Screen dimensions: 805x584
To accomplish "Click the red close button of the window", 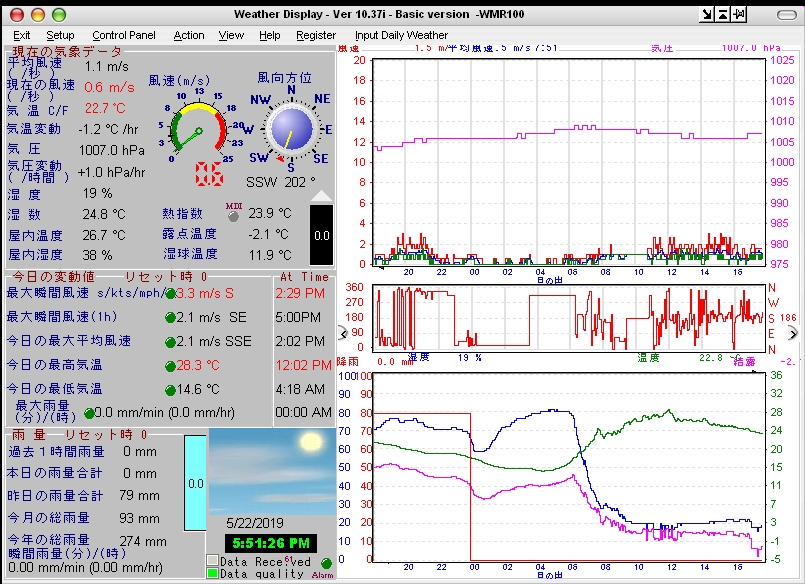I will pos(17,15).
